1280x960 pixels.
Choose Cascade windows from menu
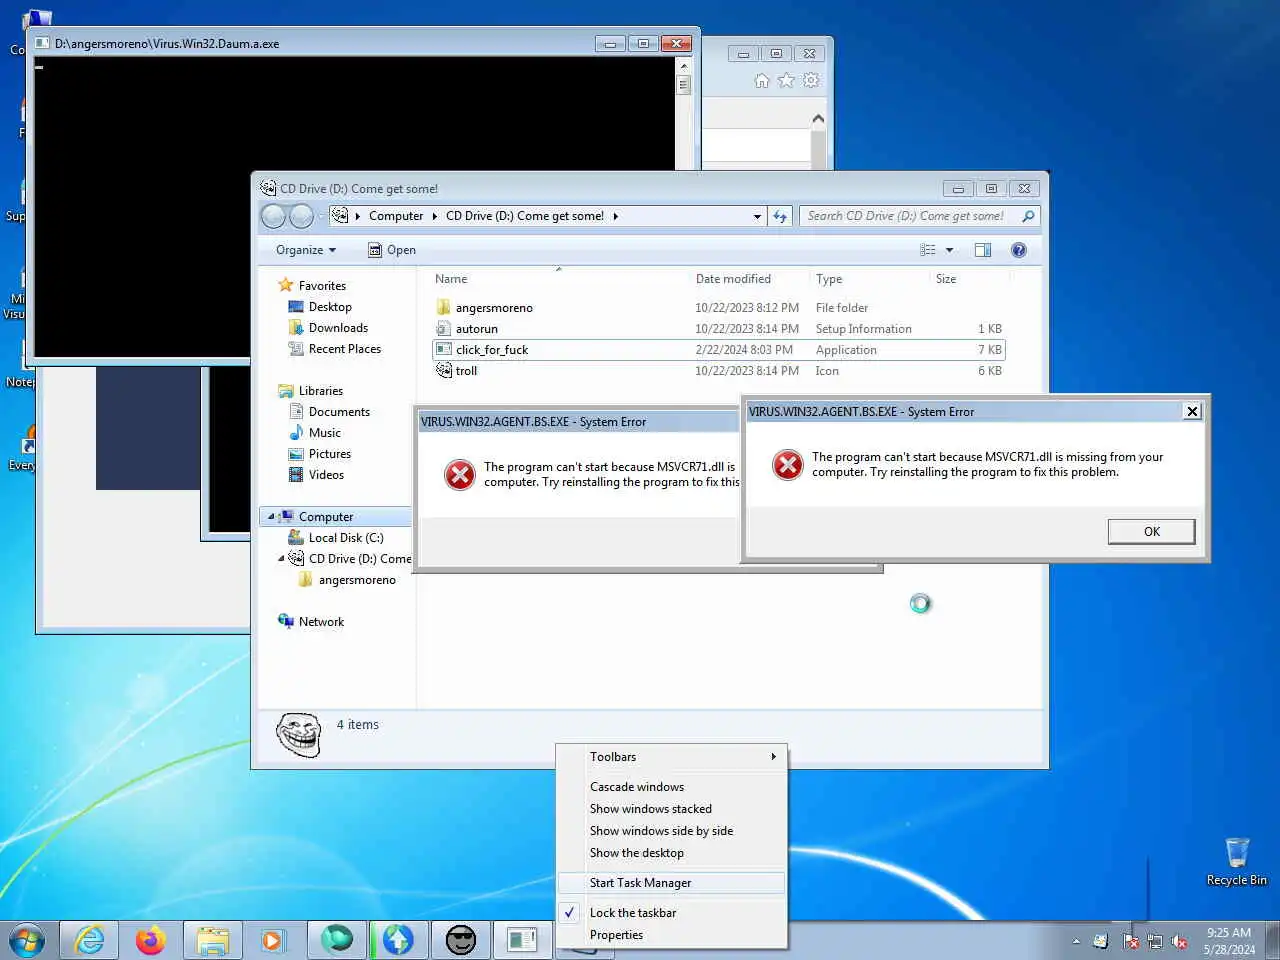(x=672, y=787)
